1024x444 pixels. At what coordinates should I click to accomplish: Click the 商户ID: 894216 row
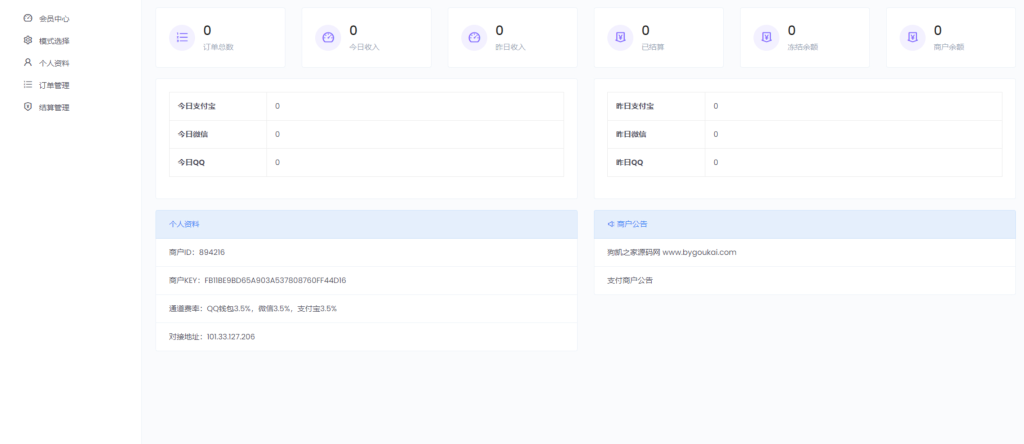coord(366,252)
